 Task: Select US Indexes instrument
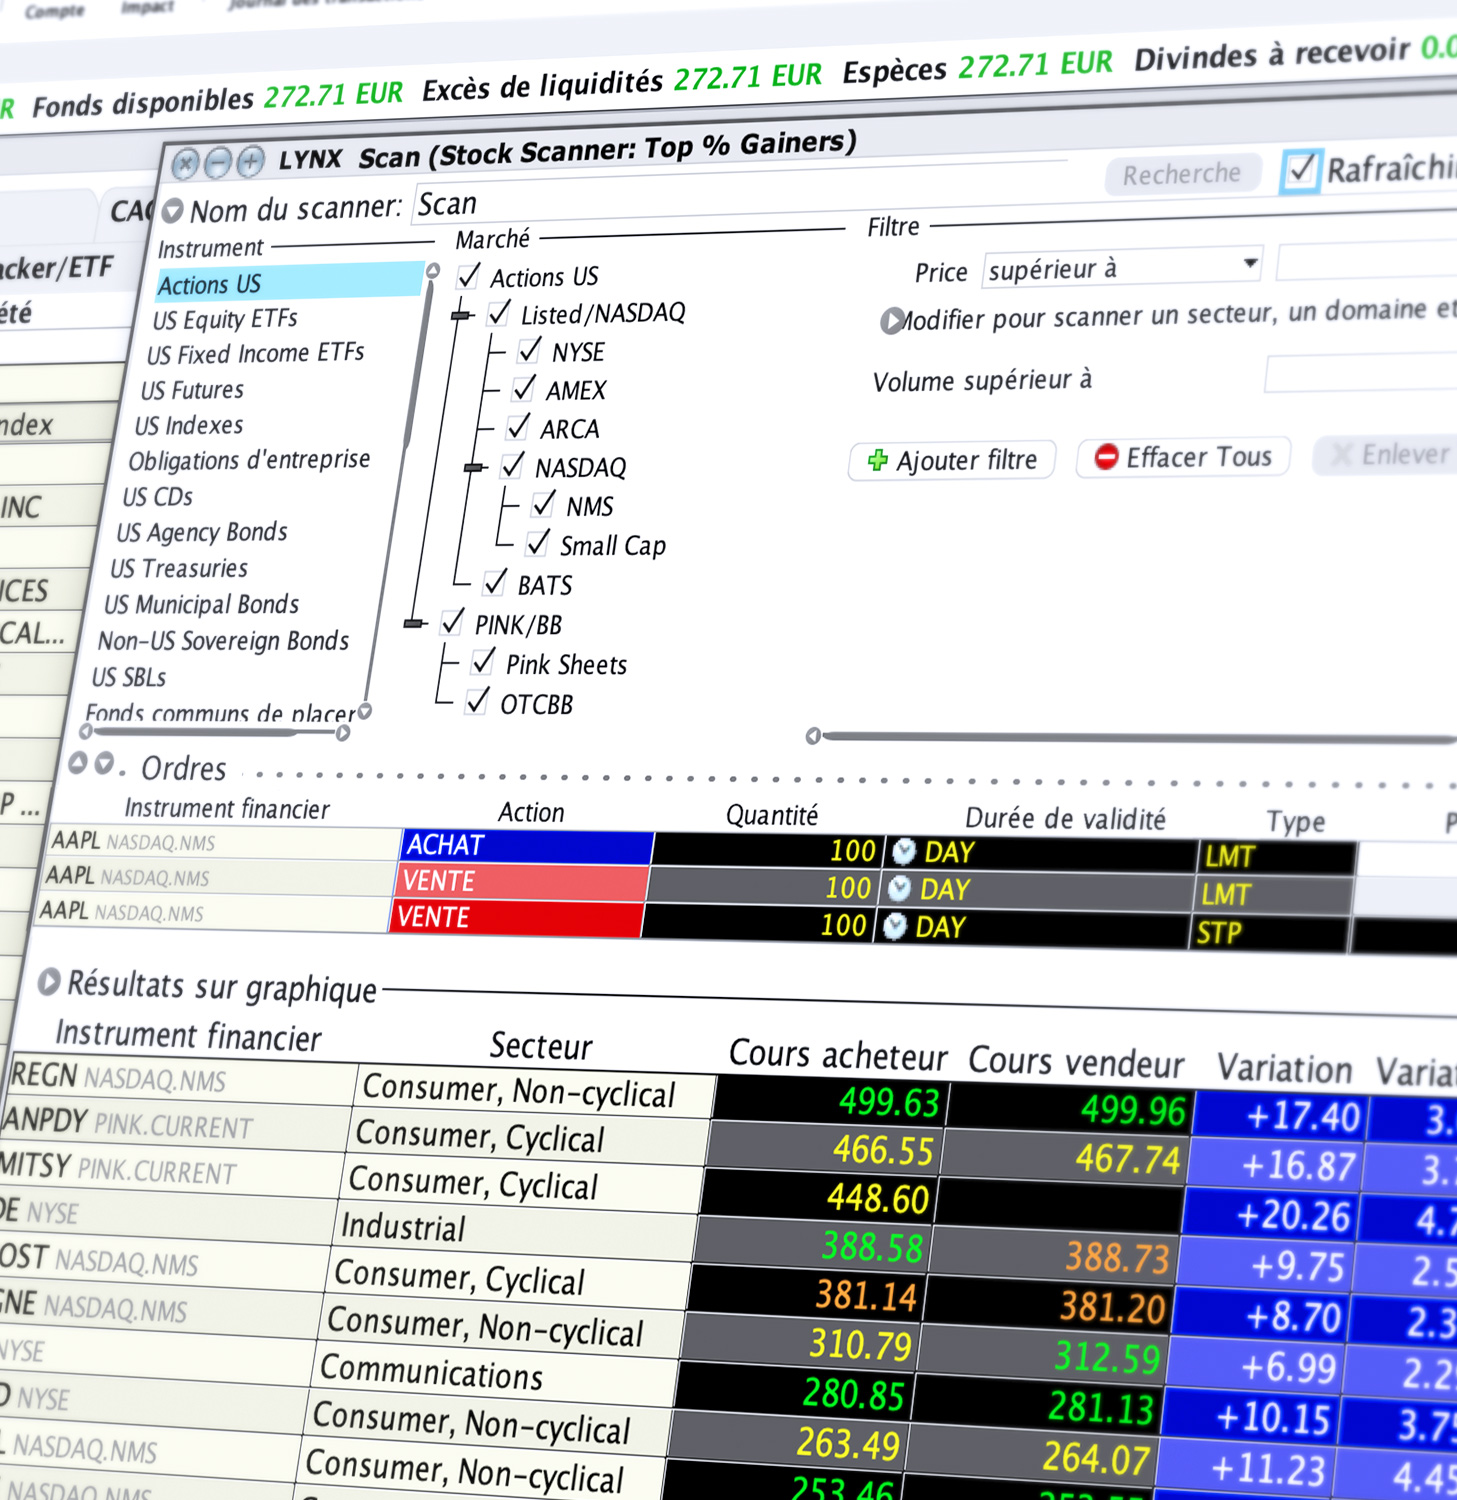pyautogui.click(x=189, y=425)
